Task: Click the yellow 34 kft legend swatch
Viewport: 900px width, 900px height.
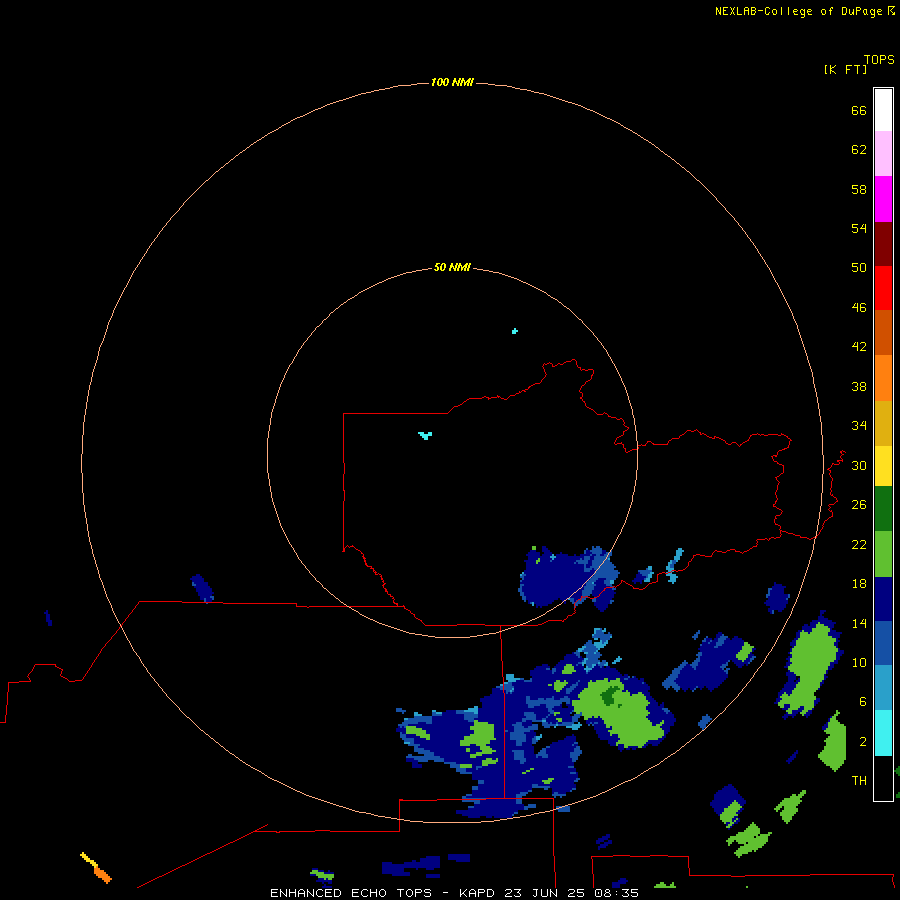Action: (x=883, y=466)
